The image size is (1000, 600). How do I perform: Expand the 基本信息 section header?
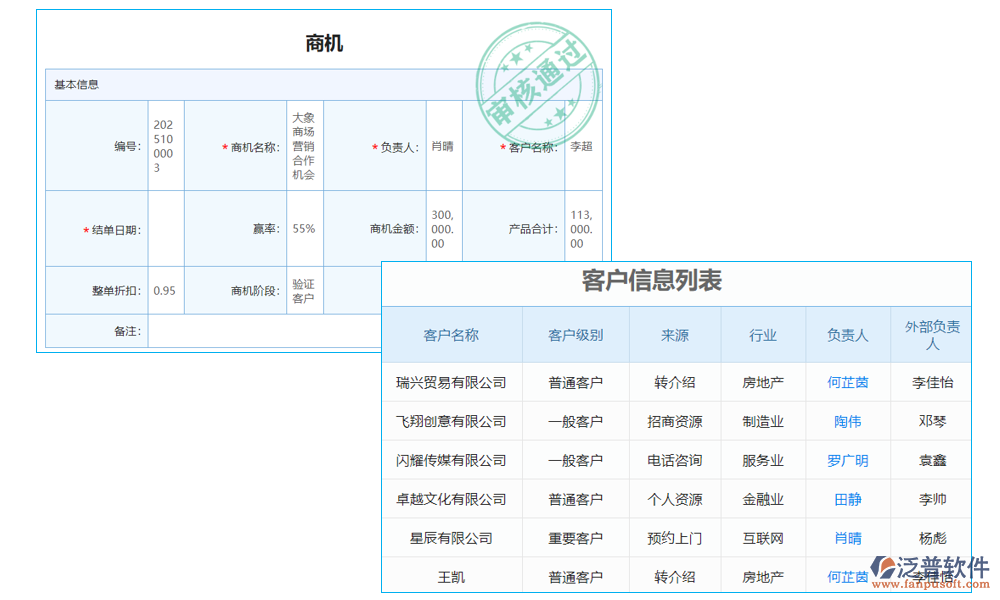[x=75, y=84]
